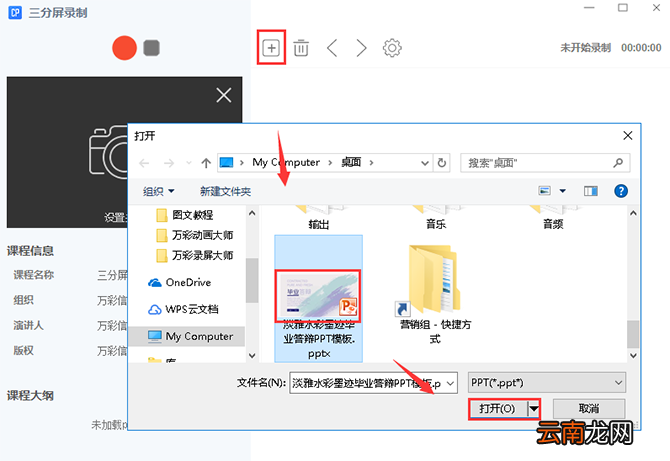Open the PPT(*.ppt*) file type dropdown
The width and height of the screenshot is (670, 461).
547,382
